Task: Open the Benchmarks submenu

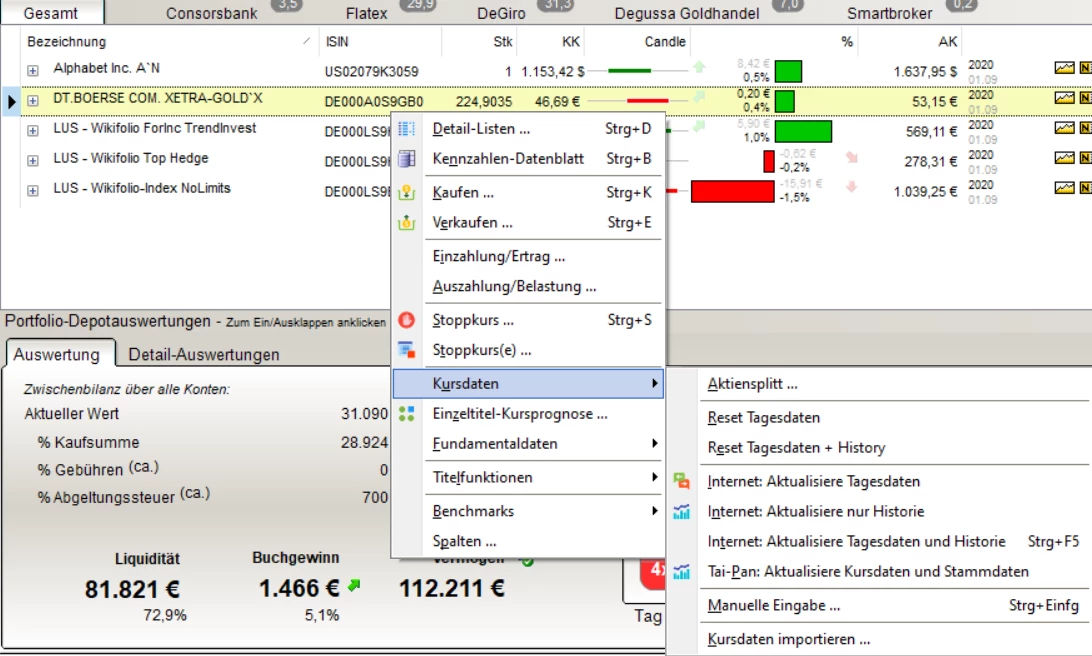Action: 528,511
